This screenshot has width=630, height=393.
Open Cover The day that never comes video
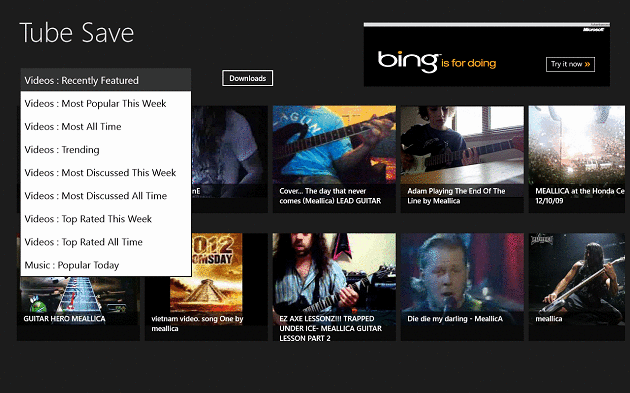pos(334,159)
